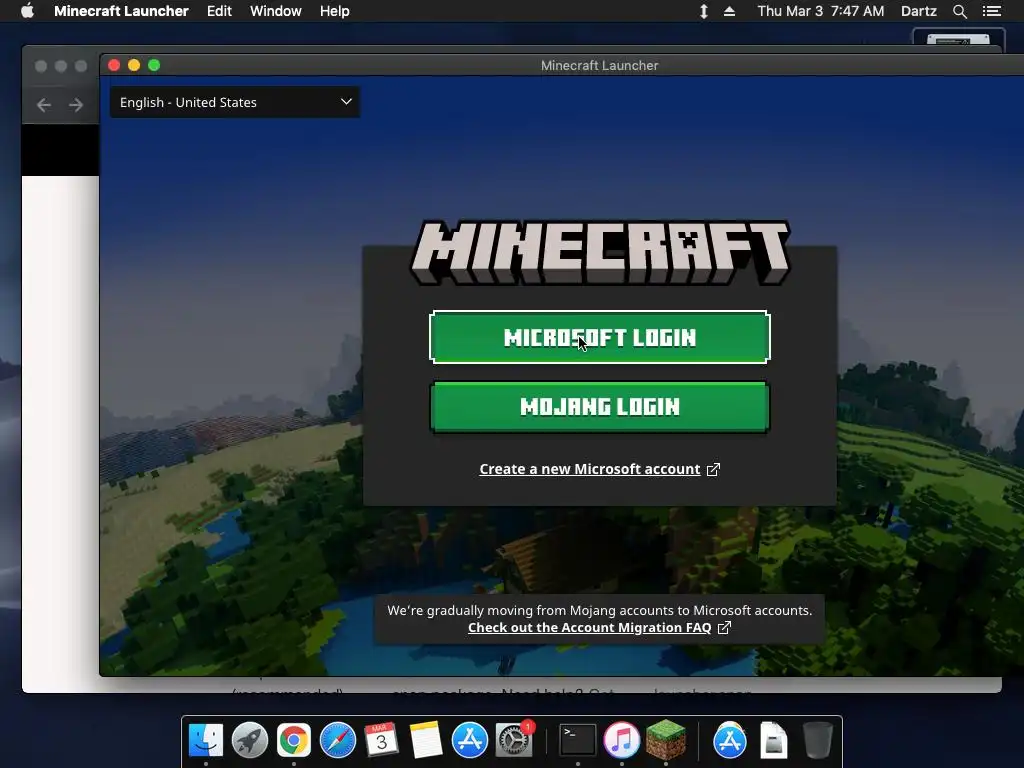This screenshot has height=768, width=1024.
Task: Open Google Chrome from the dock
Action: point(294,740)
